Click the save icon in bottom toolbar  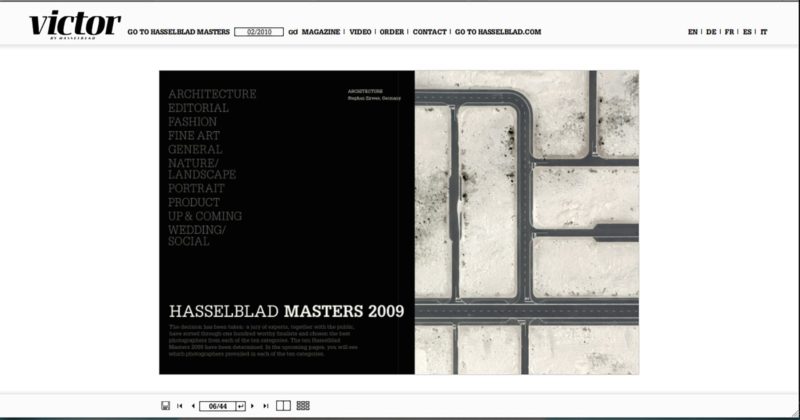[x=165, y=405]
